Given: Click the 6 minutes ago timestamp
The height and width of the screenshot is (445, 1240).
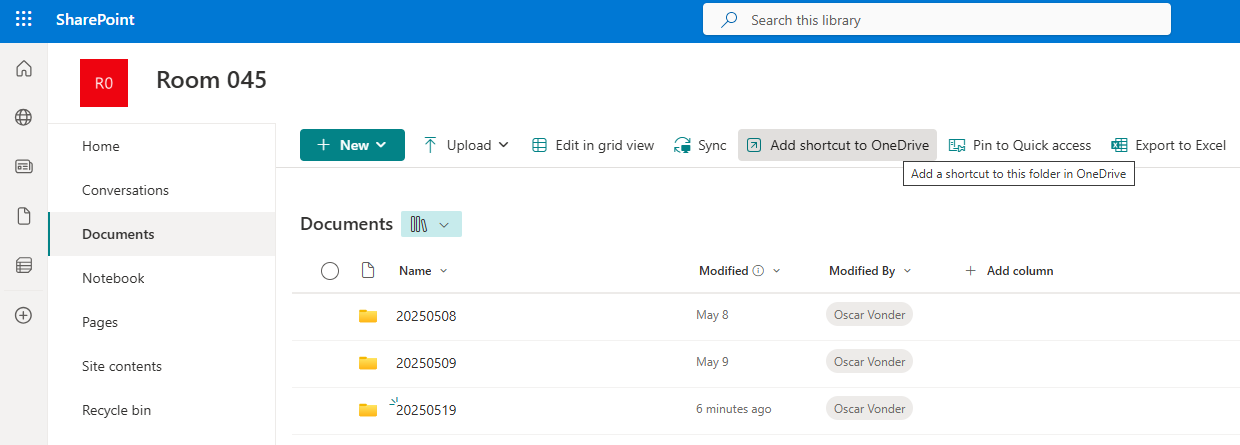Looking at the screenshot, I should [734, 409].
